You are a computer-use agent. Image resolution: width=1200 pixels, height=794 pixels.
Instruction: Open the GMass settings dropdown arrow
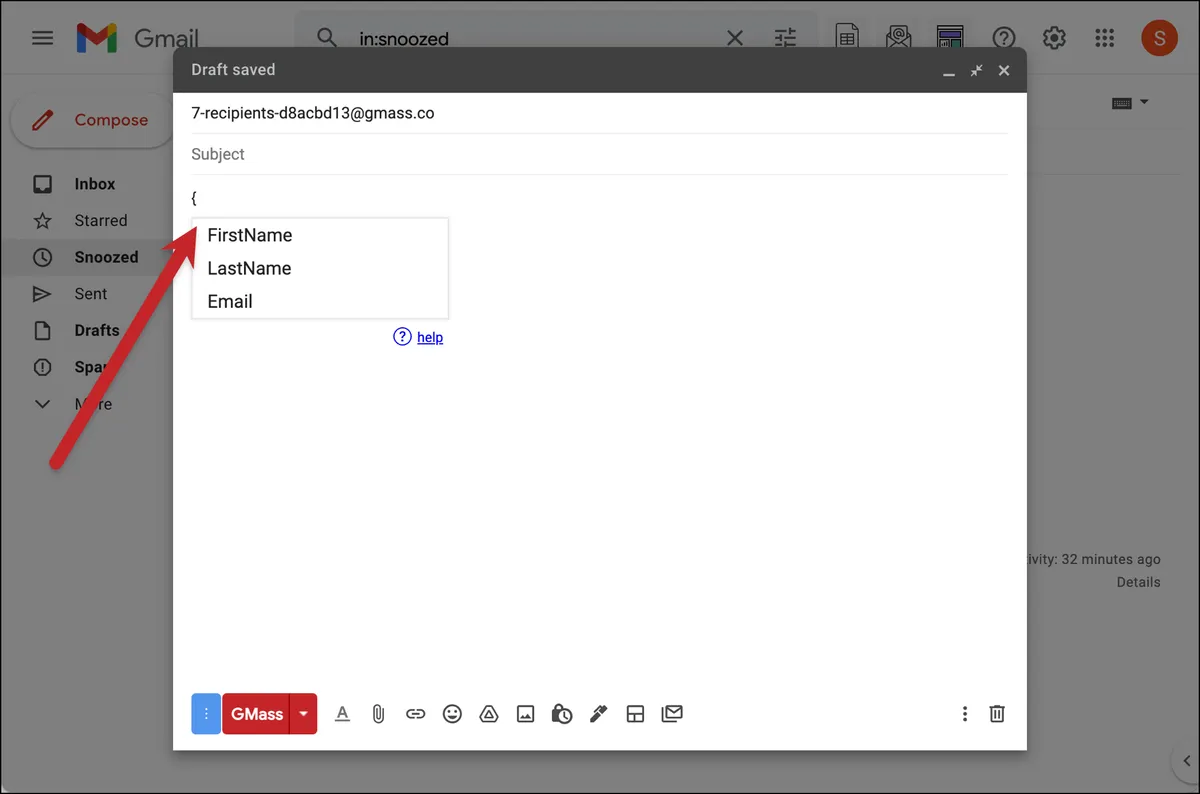tap(303, 714)
